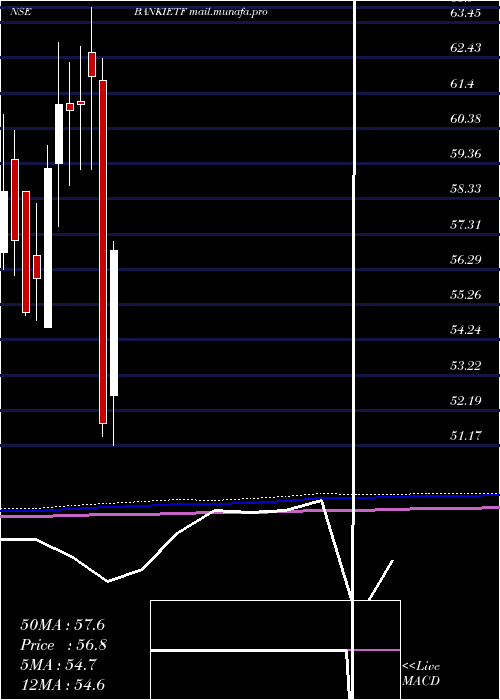
Task: Select the small red candle near 61.4 line
Action: tap(81, 103)
